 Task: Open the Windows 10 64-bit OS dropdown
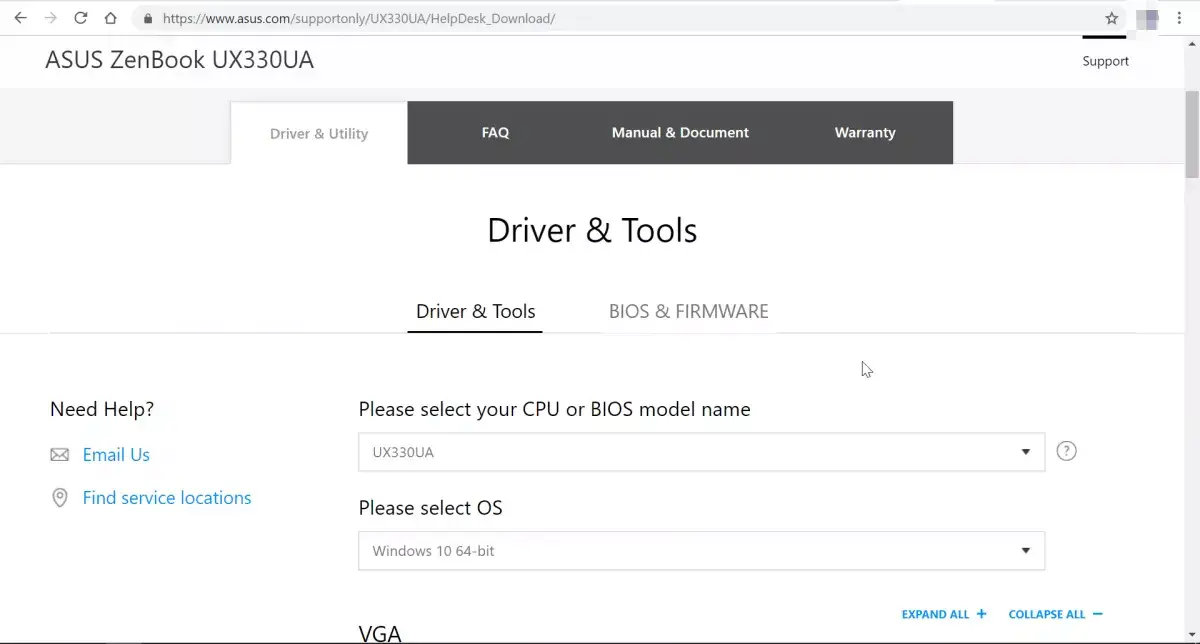click(x=701, y=551)
